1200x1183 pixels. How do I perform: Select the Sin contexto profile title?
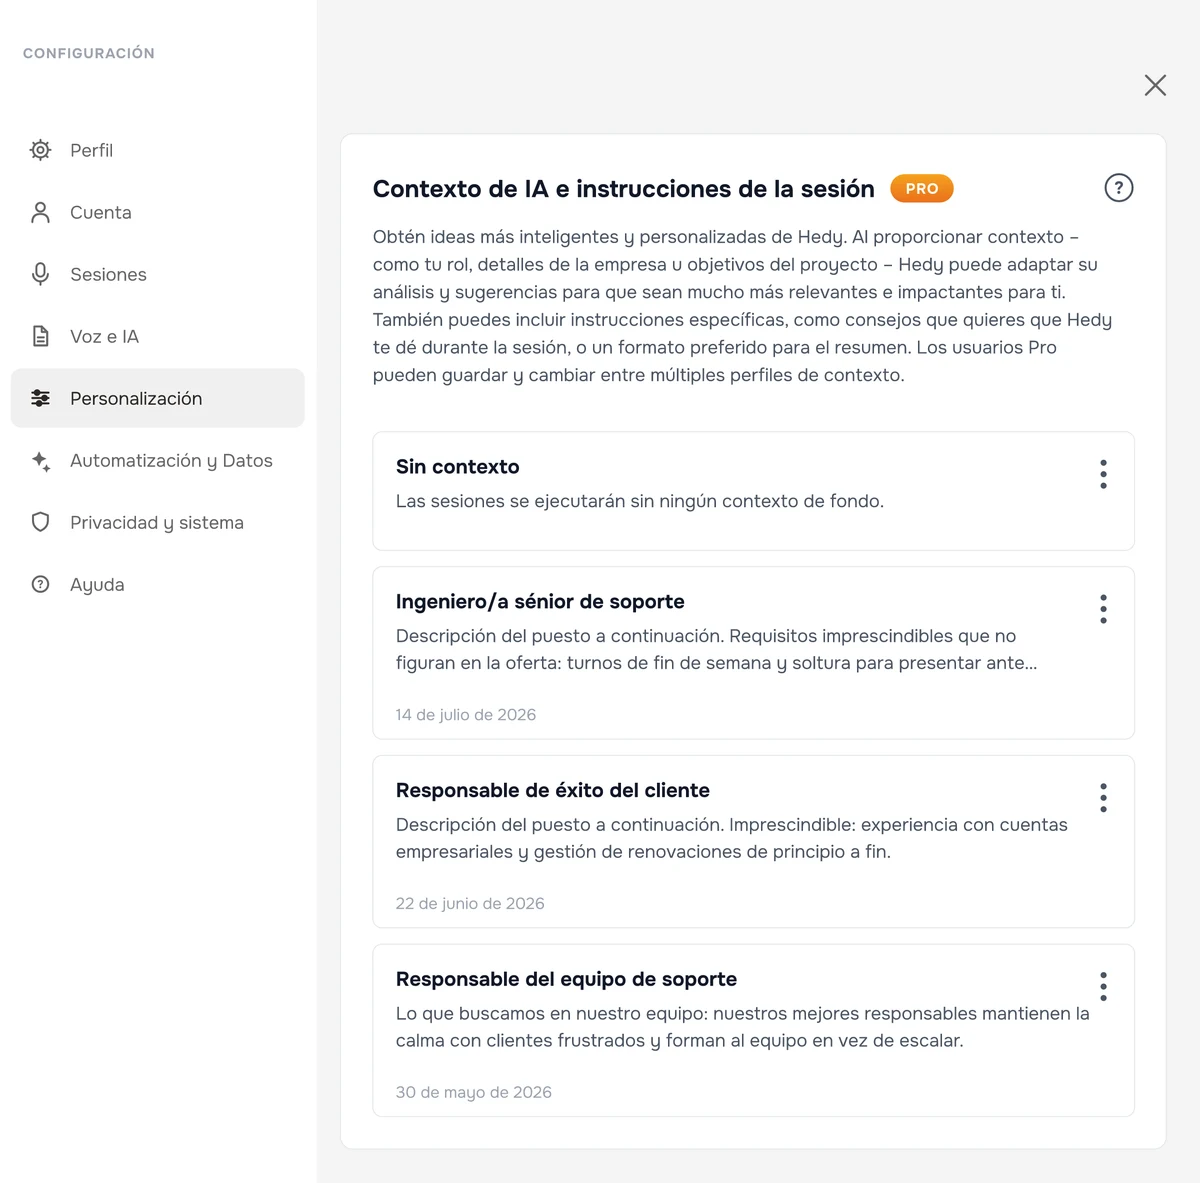point(457,467)
